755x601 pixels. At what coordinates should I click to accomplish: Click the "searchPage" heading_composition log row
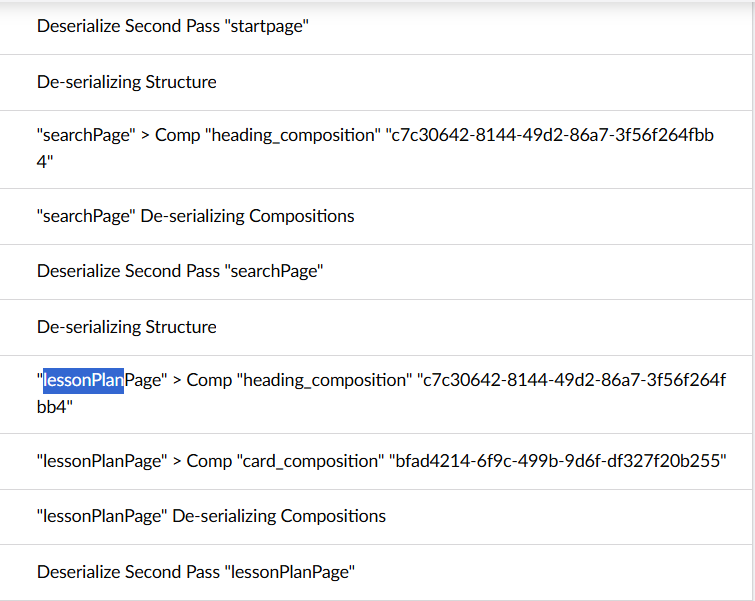pyautogui.click(x=375, y=148)
